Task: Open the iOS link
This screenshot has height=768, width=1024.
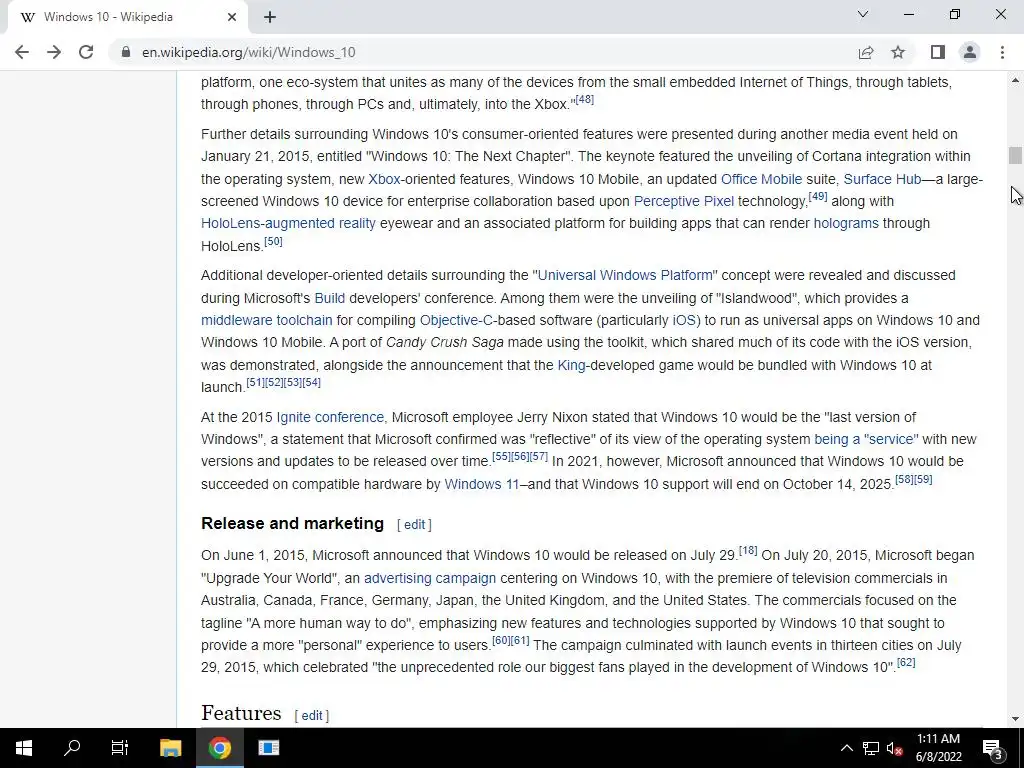Action: pyautogui.click(x=684, y=320)
